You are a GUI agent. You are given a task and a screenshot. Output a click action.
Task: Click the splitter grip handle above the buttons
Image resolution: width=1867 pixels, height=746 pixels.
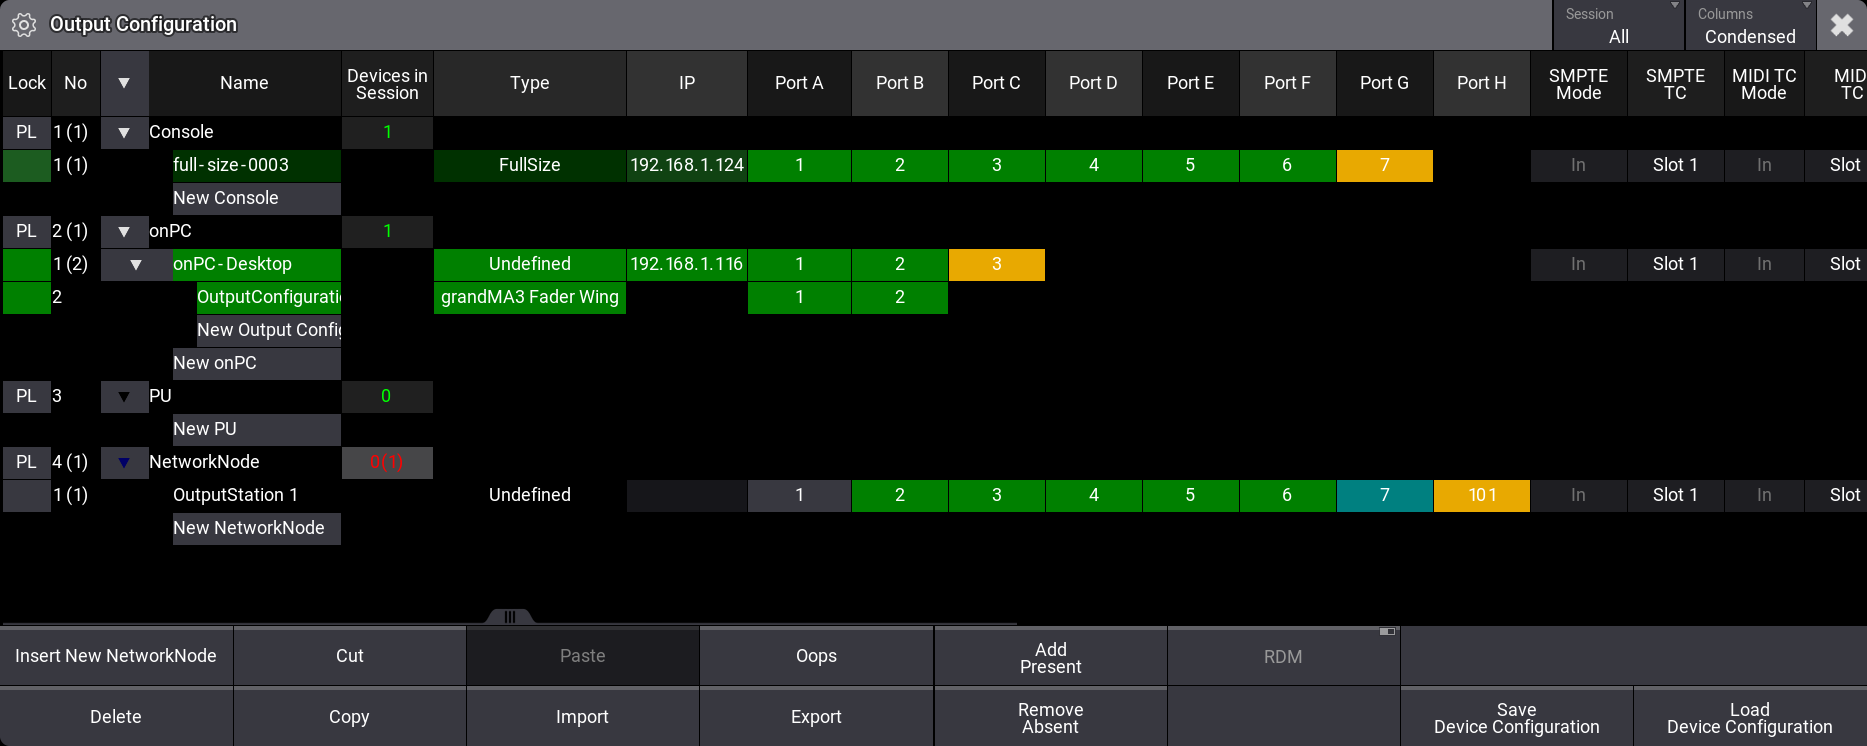(x=509, y=617)
